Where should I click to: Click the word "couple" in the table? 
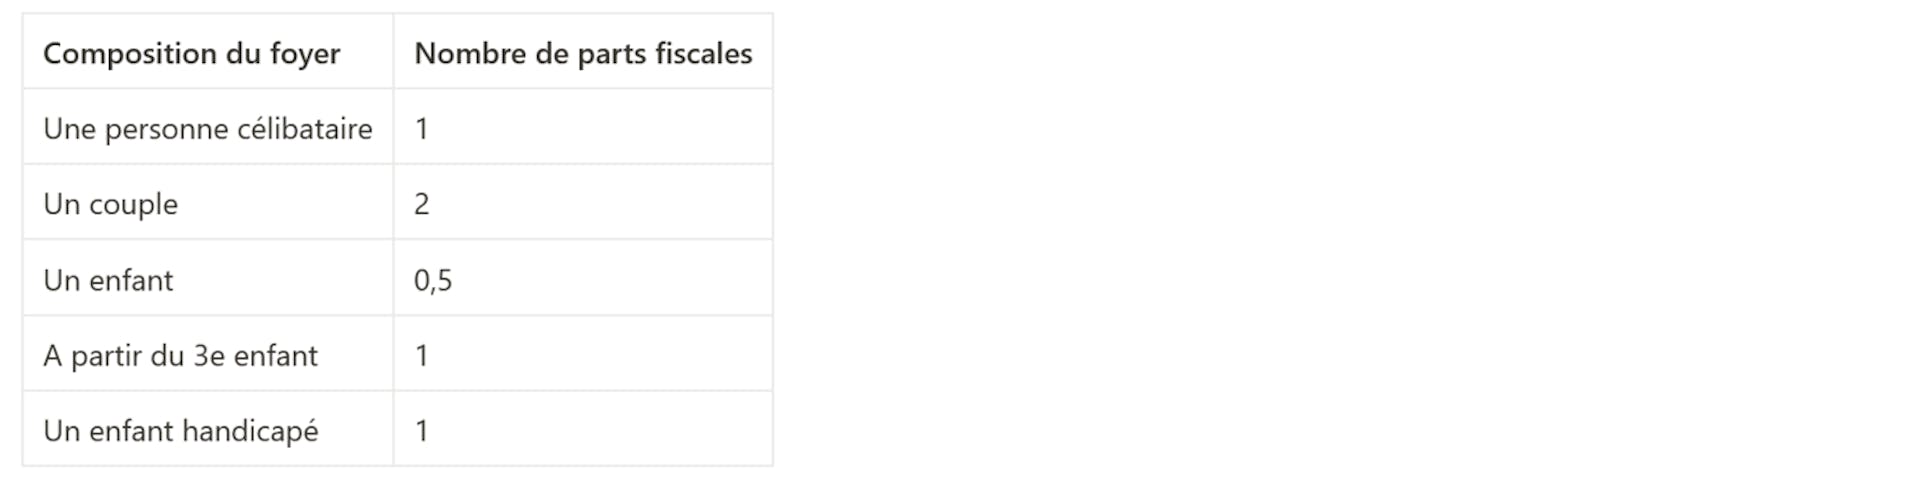(x=133, y=204)
